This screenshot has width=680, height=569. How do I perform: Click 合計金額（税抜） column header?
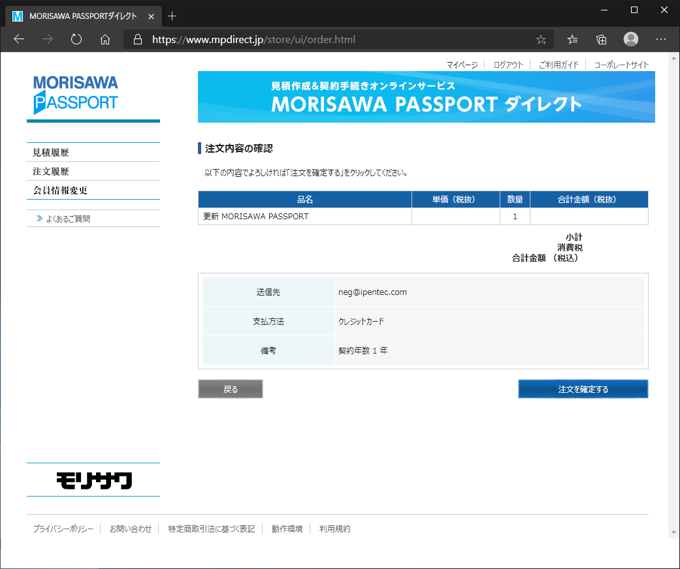coord(588,199)
